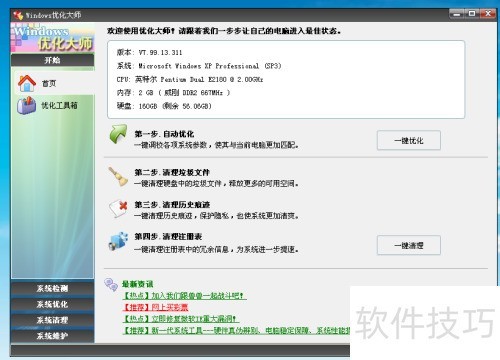Click the 一键清理 button
Image resolution: width=500 pixels, height=360 pixels.
tap(409, 245)
